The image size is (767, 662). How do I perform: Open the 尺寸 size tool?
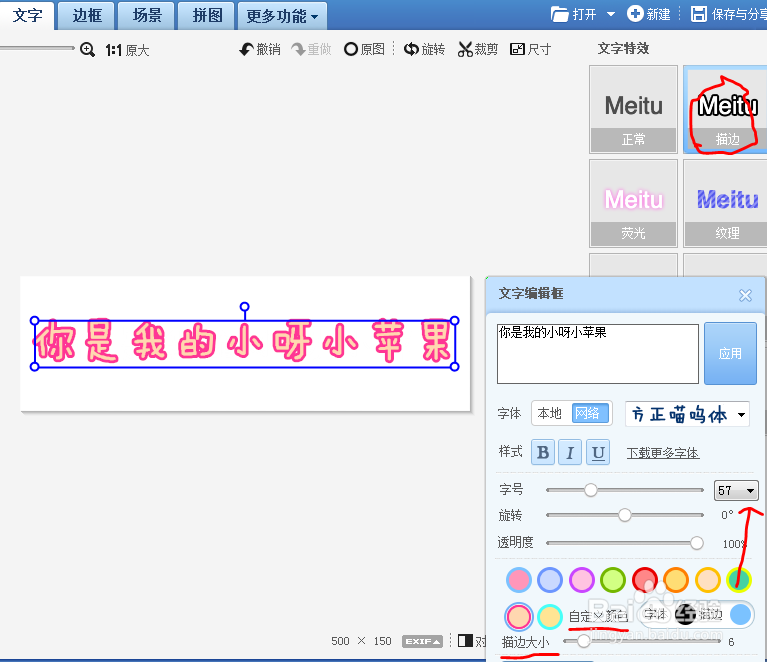click(x=530, y=49)
